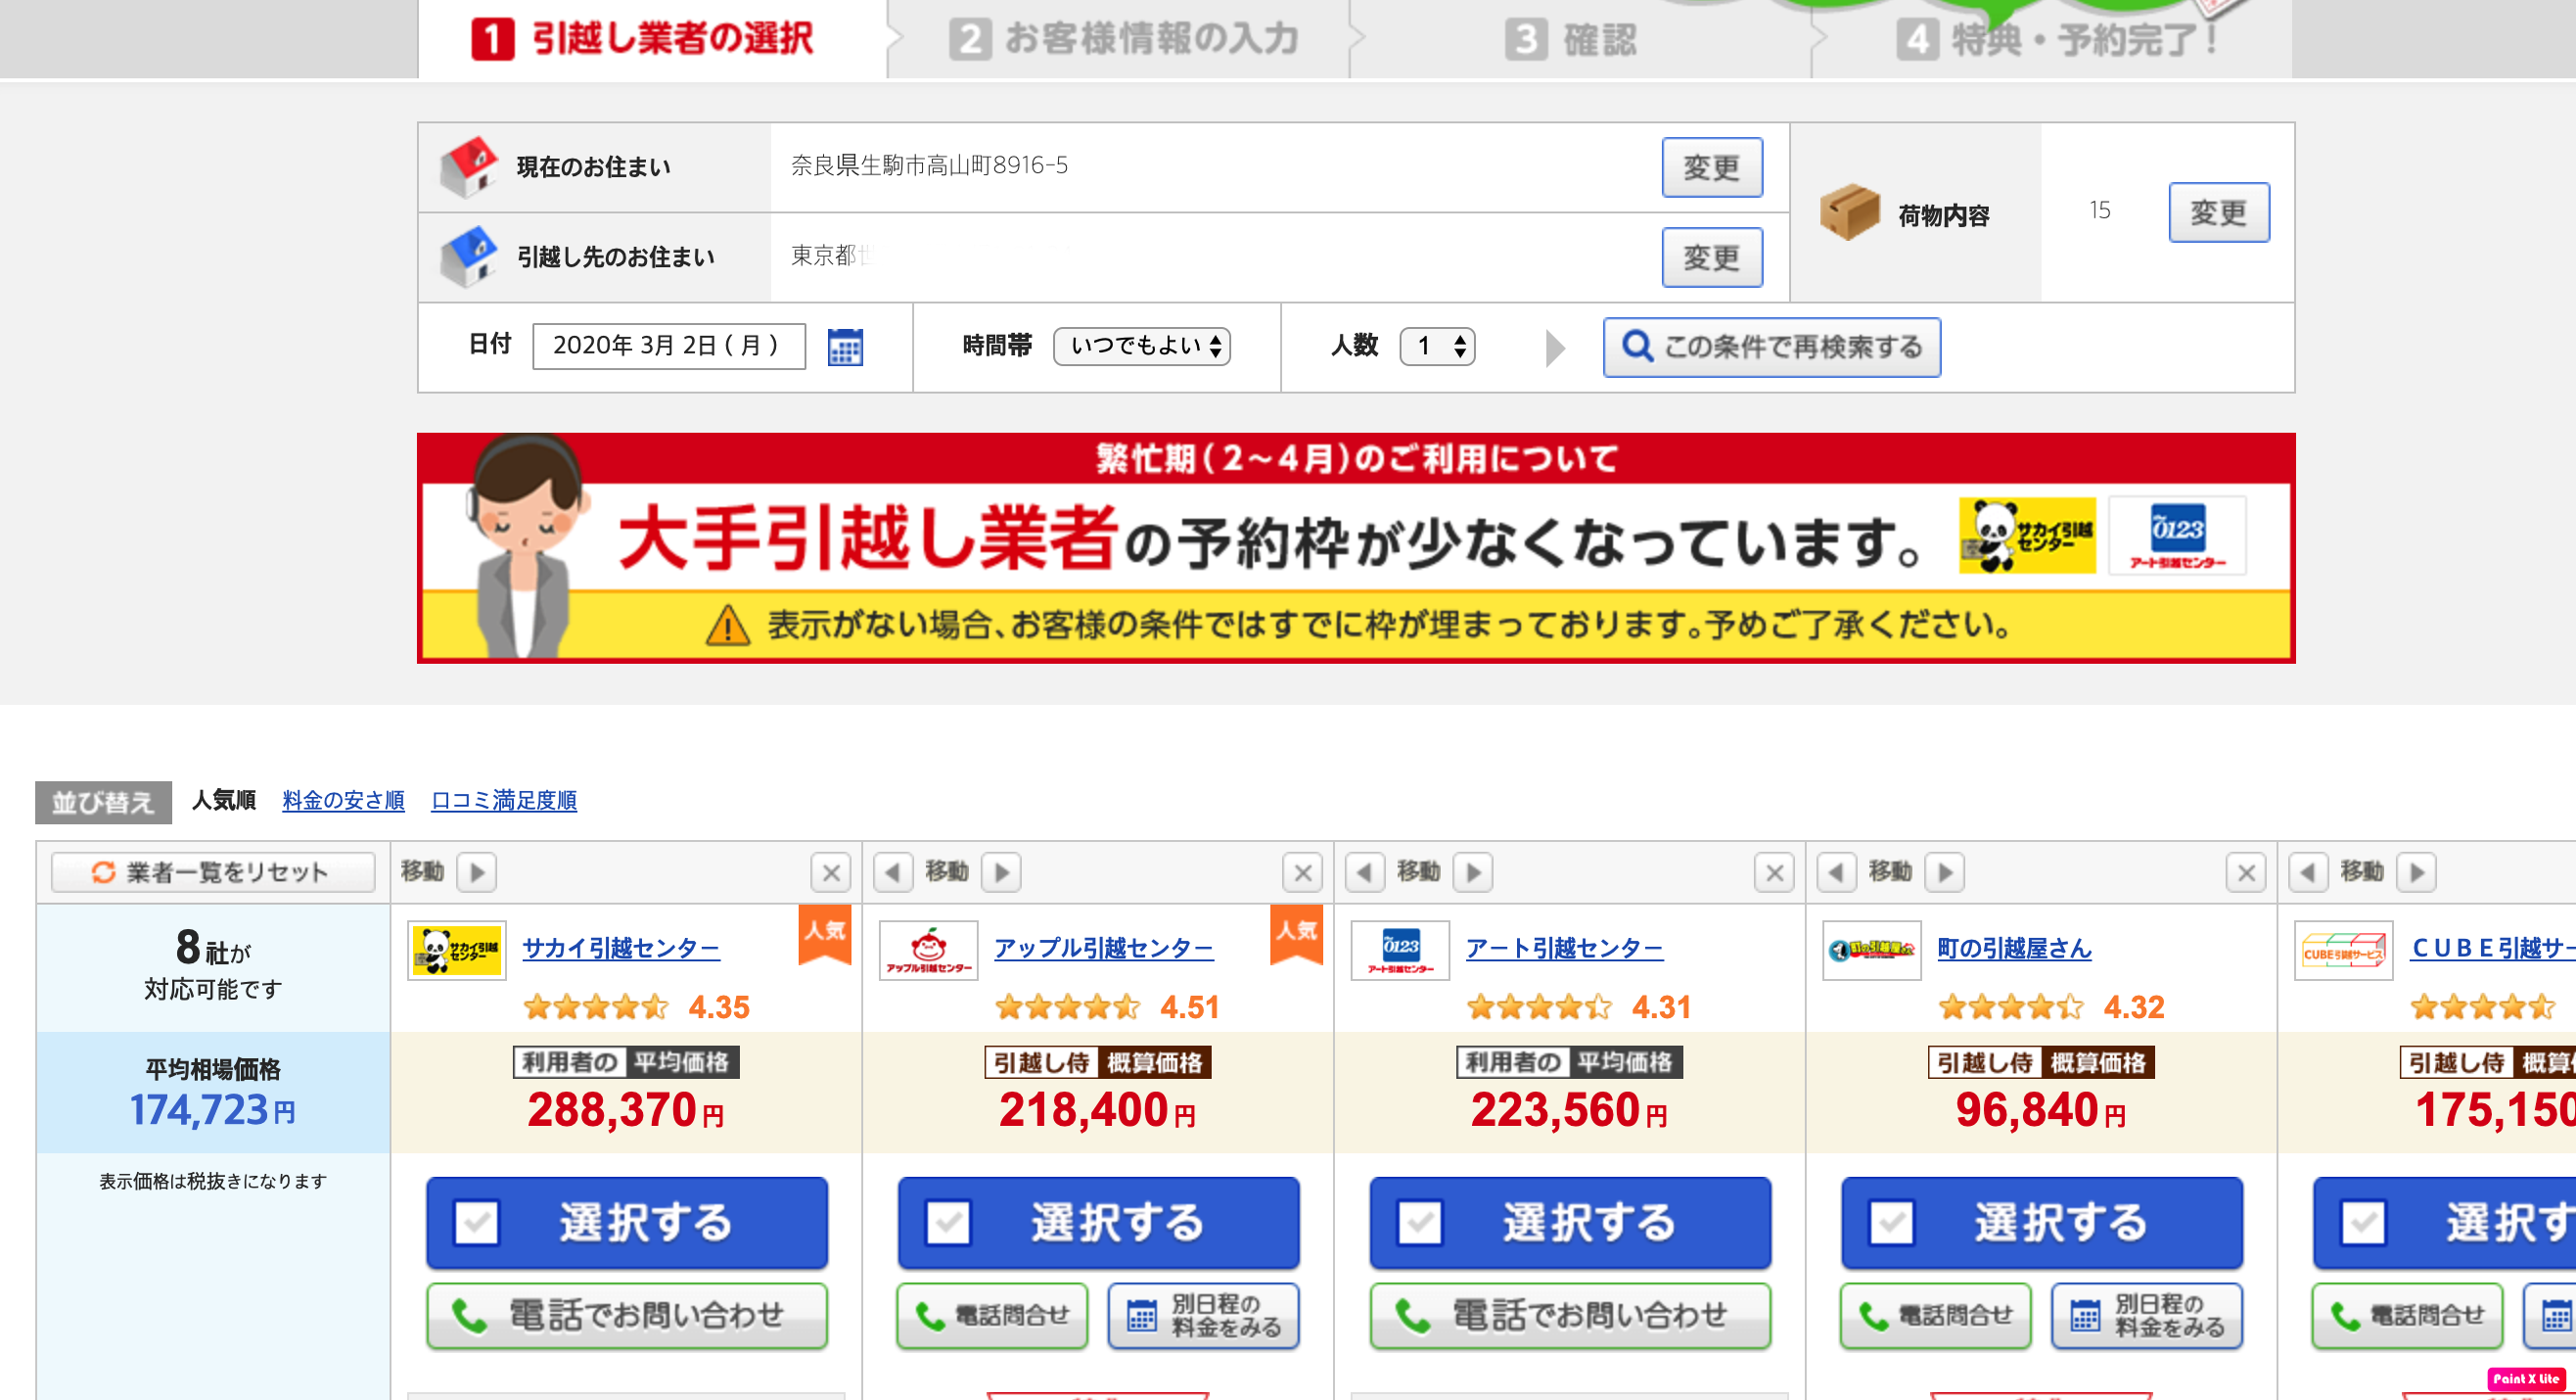Click the Sakai moving center panda logo
Screen dimensions: 2576x1400
457,949
